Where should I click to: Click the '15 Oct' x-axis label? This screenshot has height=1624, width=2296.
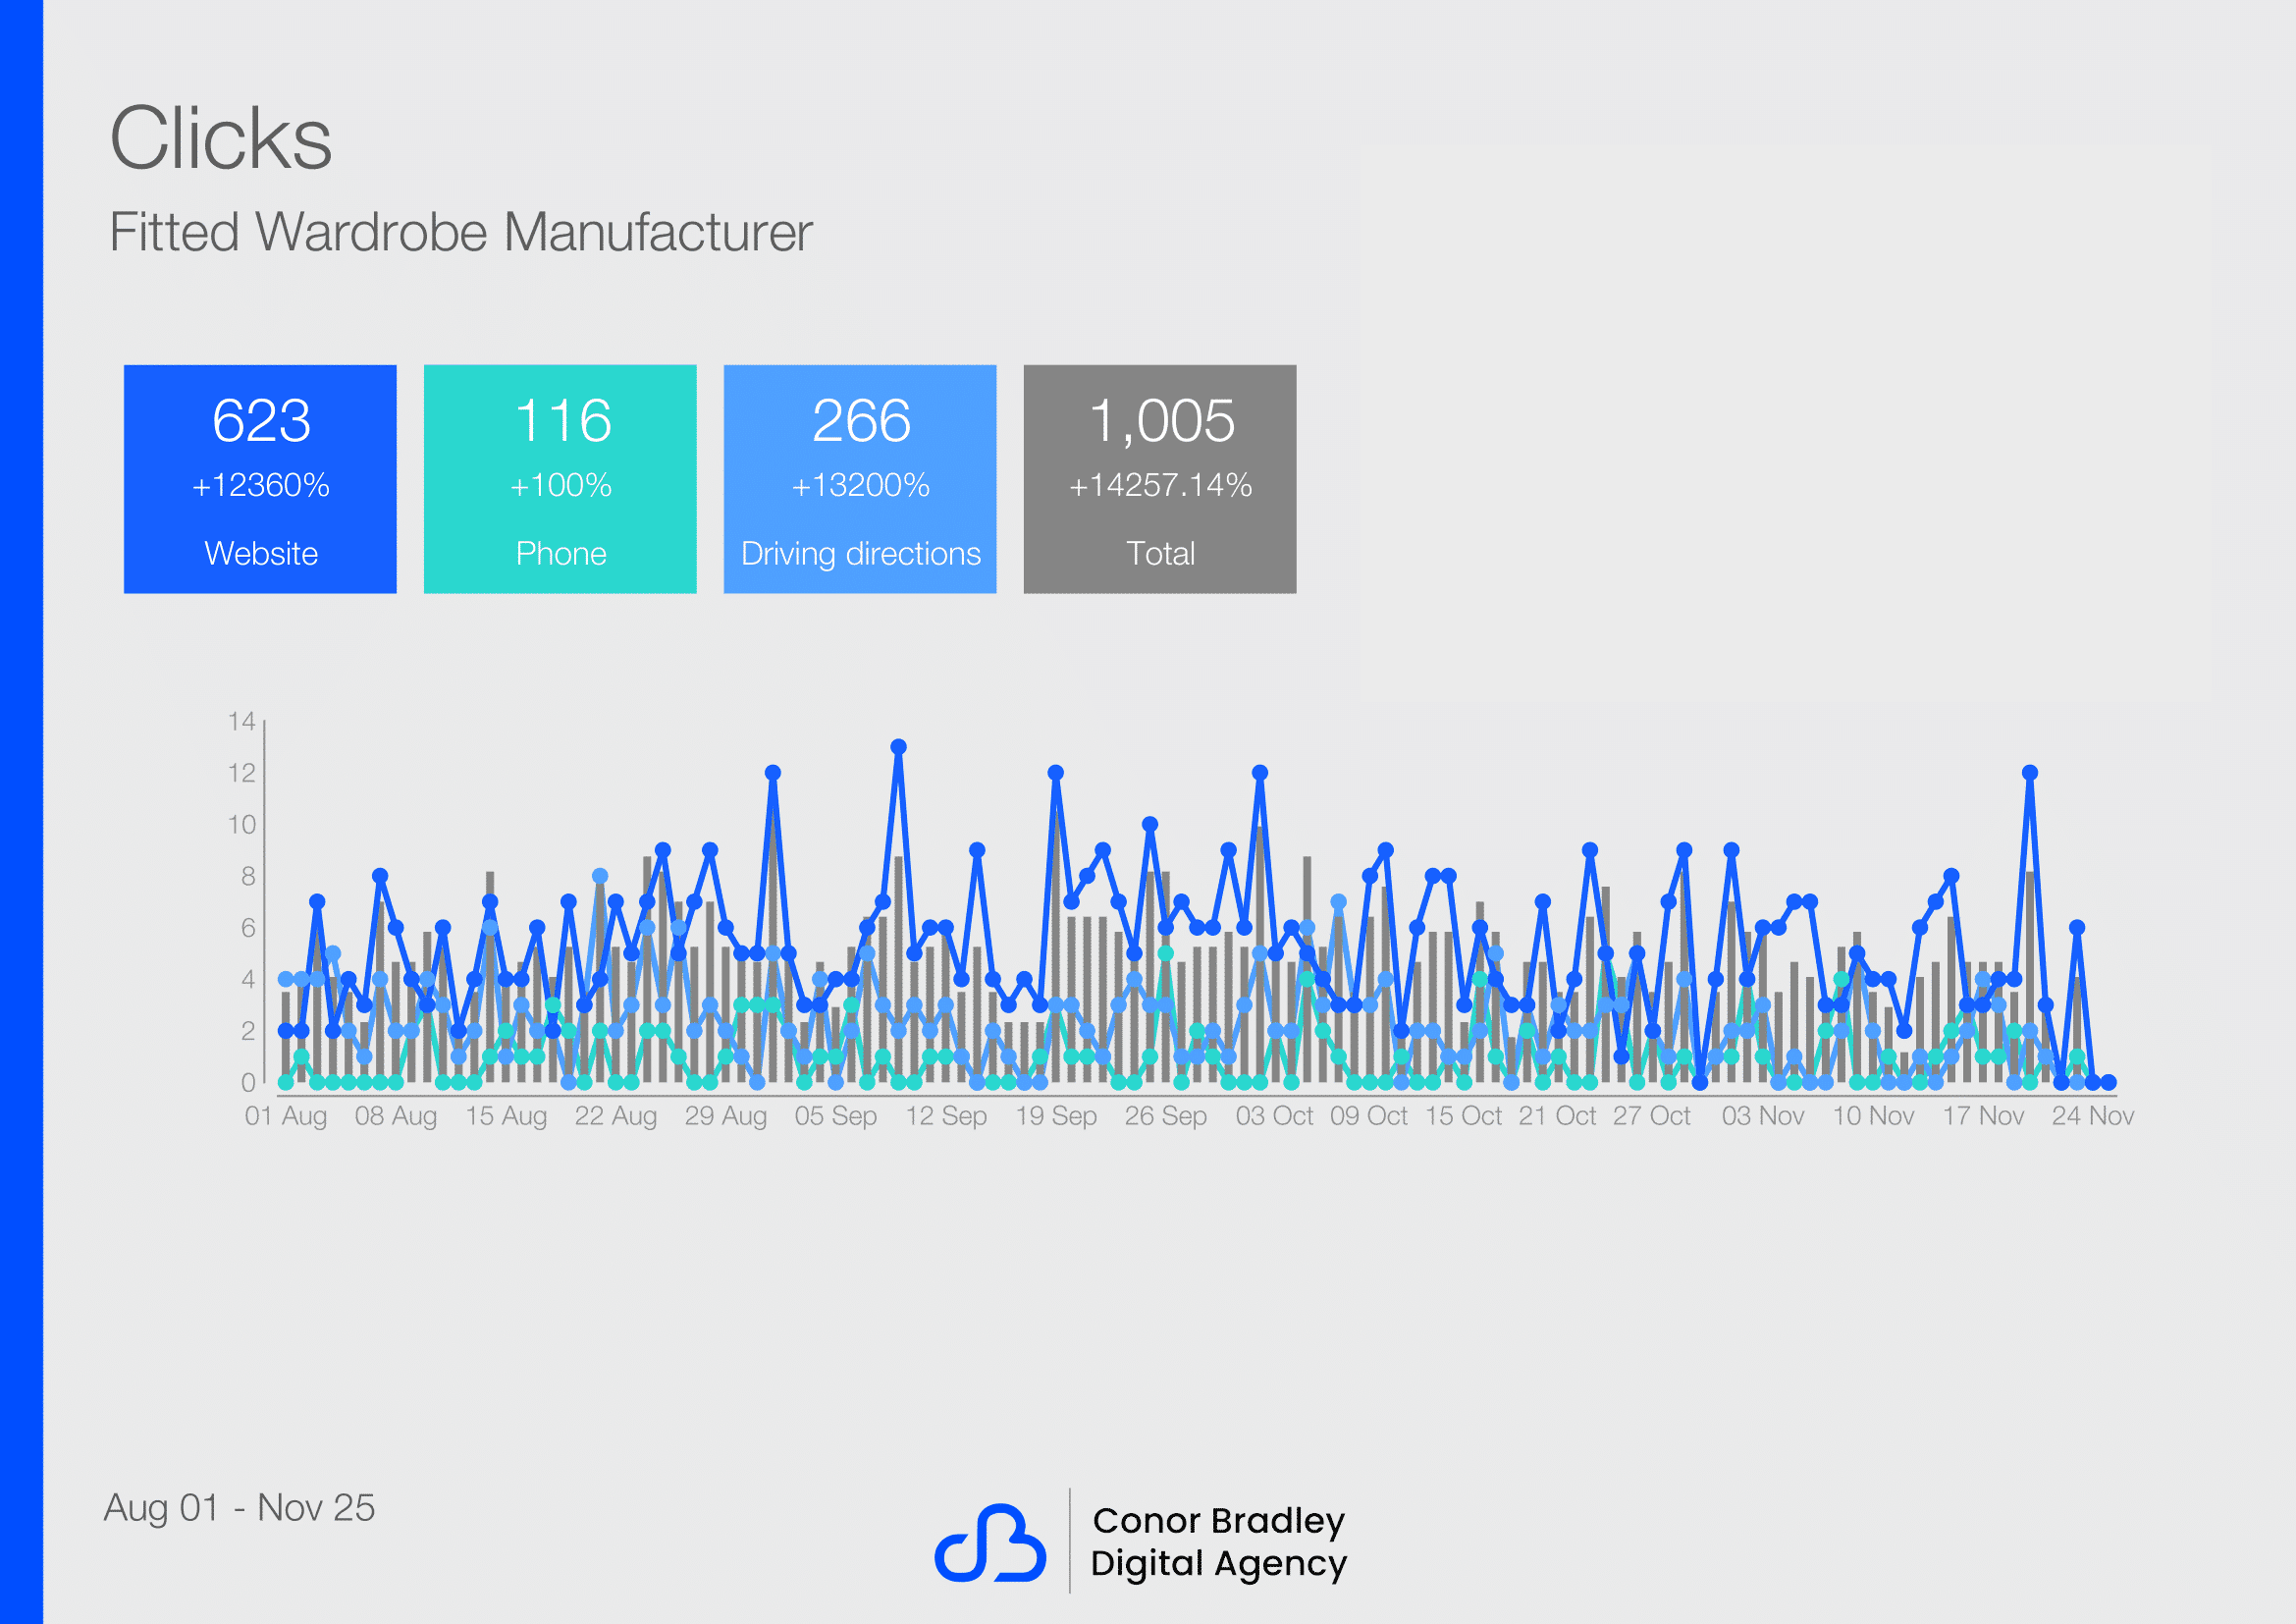(1463, 1115)
